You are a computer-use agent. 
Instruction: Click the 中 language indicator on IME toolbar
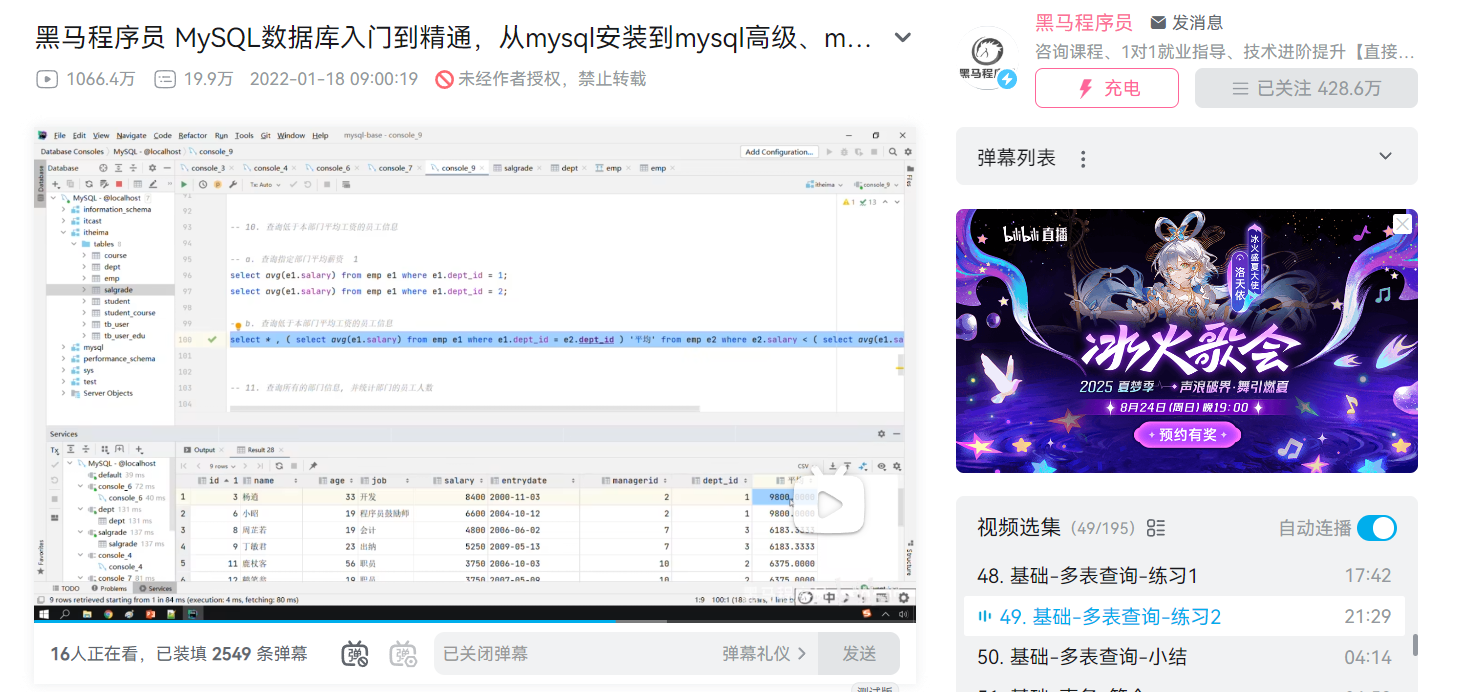(x=829, y=598)
